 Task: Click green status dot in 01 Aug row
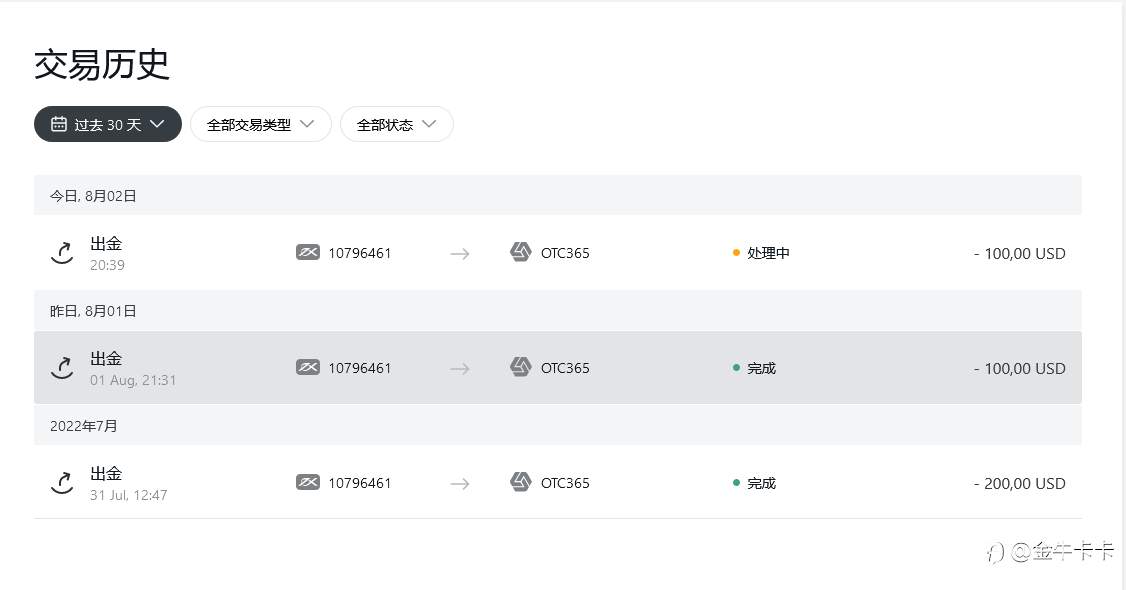[736, 367]
